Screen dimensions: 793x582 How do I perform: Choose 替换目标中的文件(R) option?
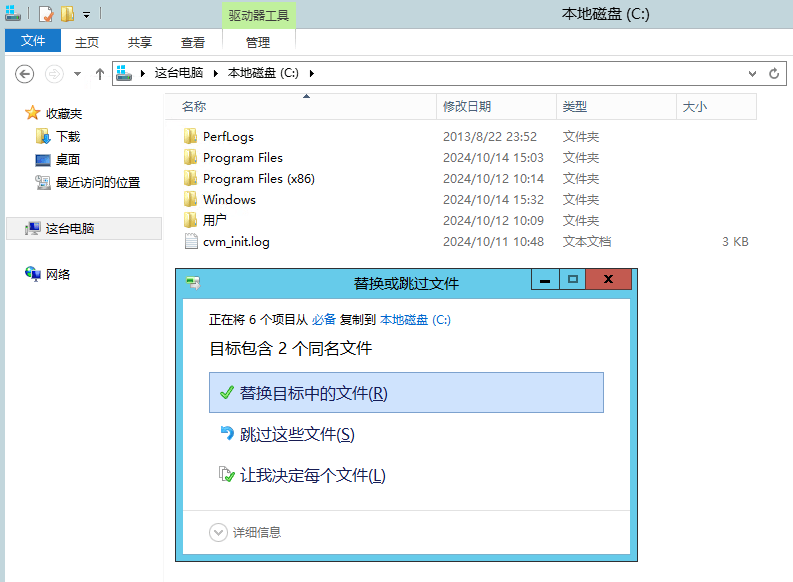[406, 393]
